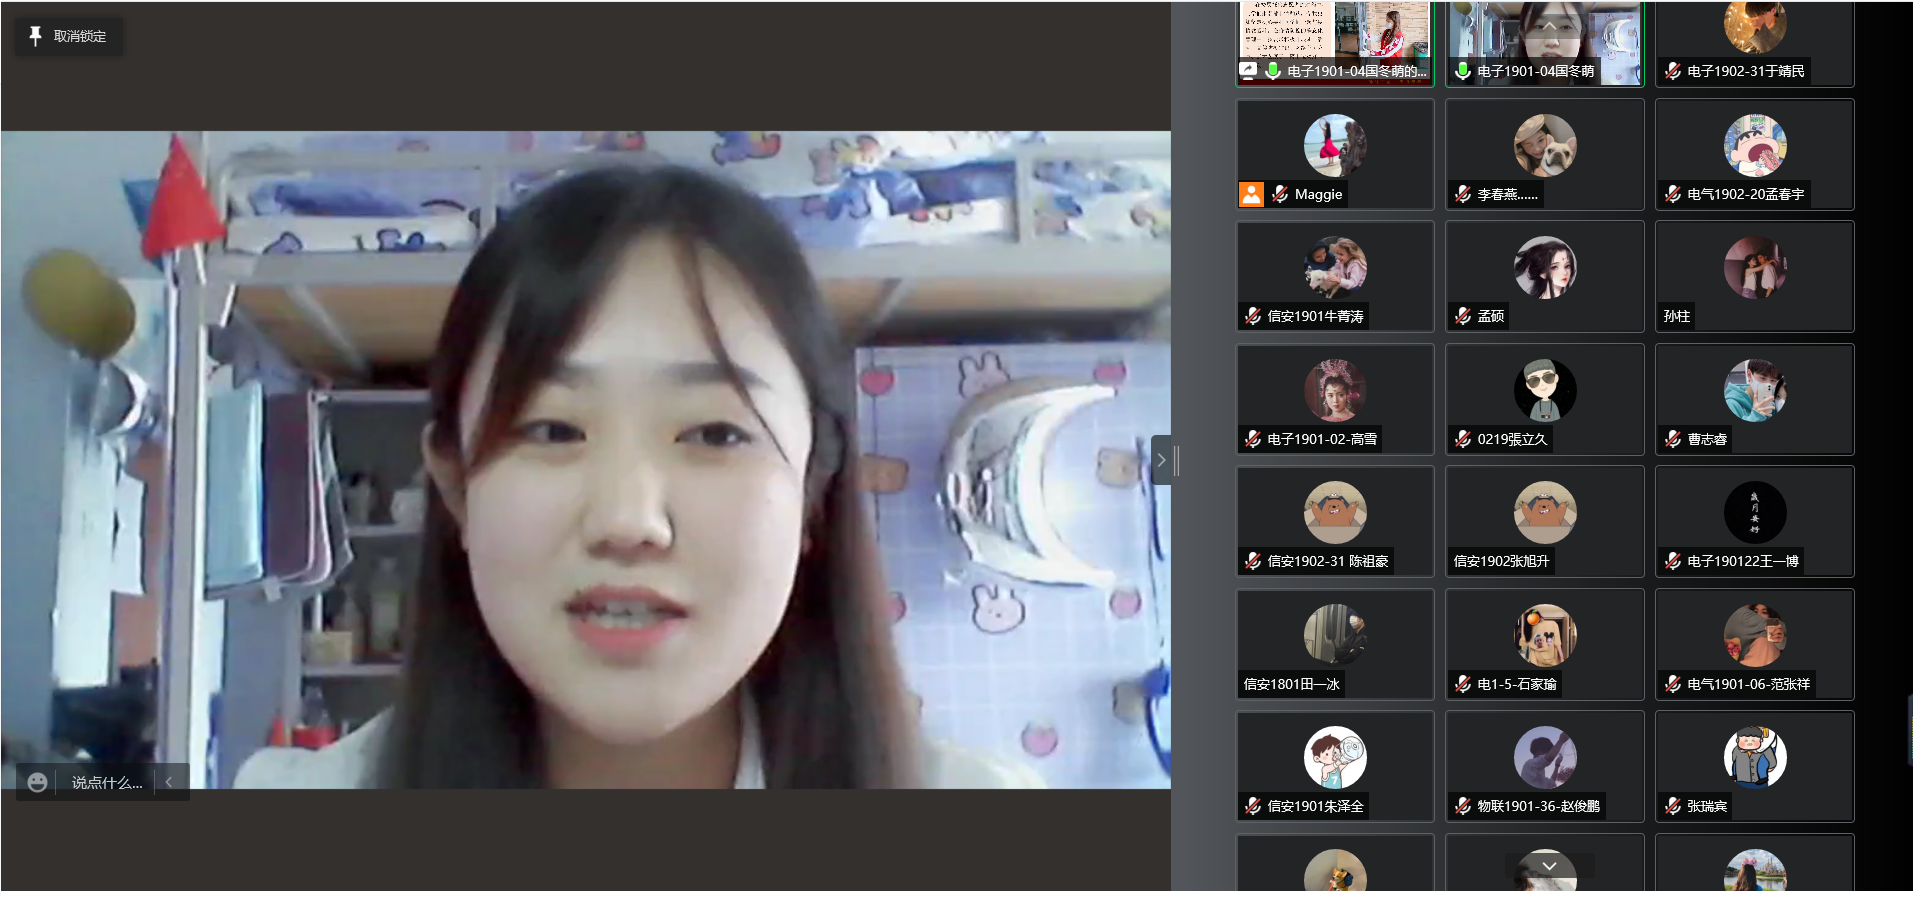The image size is (1913, 897).
Task: Click the muted mic icon of 0219張立久
Action: point(1463,439)
